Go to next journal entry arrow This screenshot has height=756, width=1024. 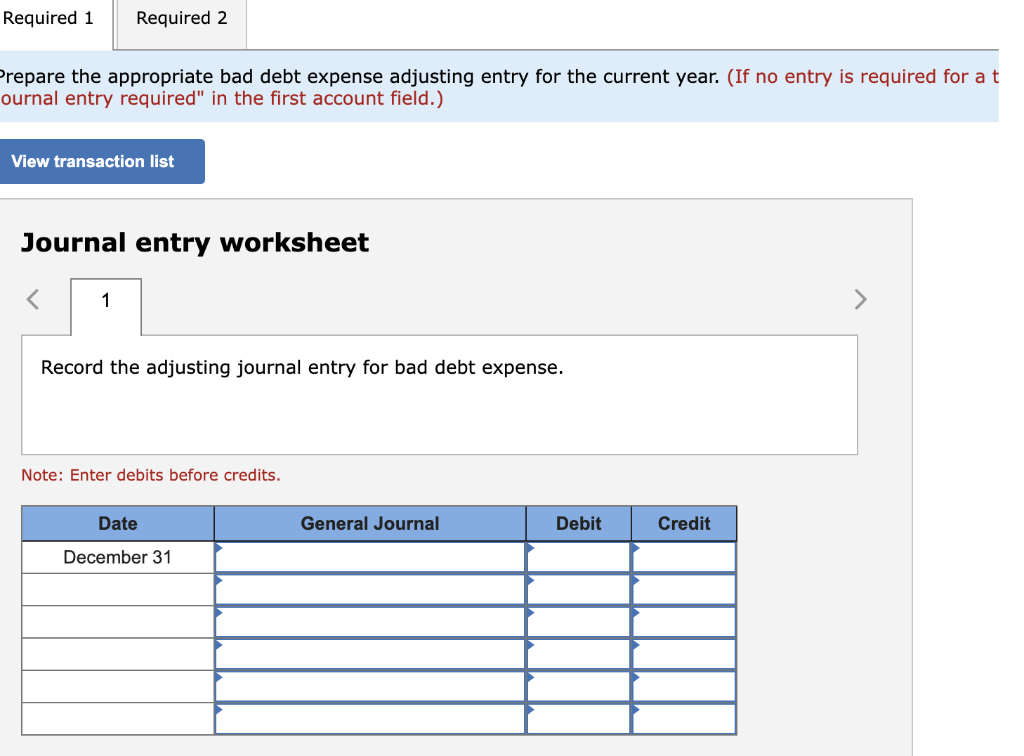coord(861,299)
